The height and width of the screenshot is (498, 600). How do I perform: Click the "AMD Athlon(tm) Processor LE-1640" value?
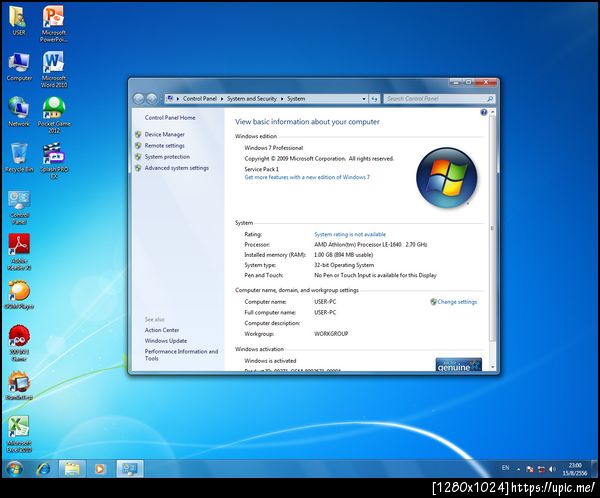[358, 244]
